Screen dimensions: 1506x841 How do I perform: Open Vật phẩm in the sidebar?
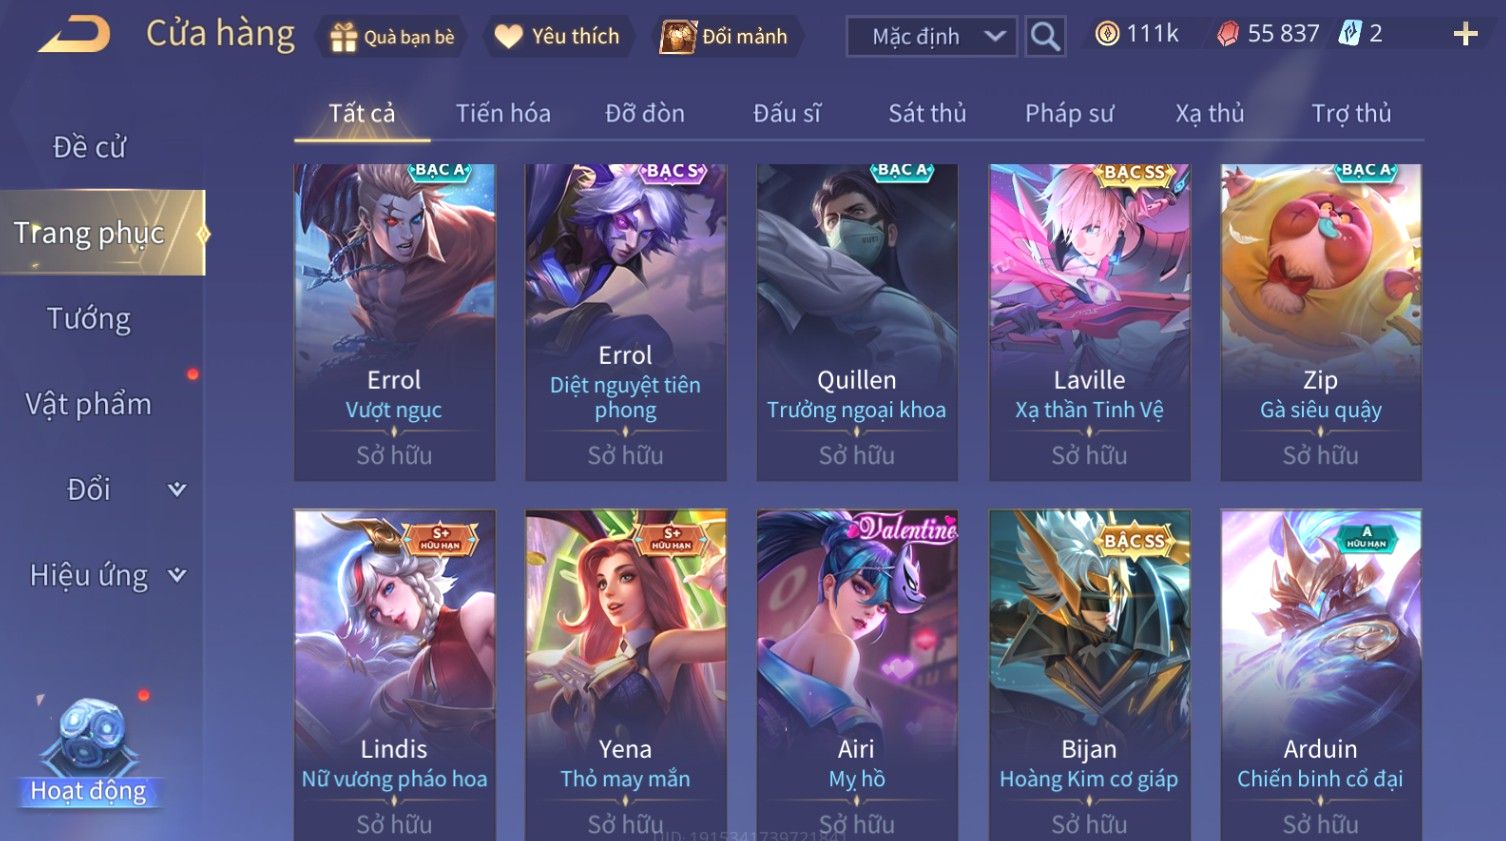89,404
